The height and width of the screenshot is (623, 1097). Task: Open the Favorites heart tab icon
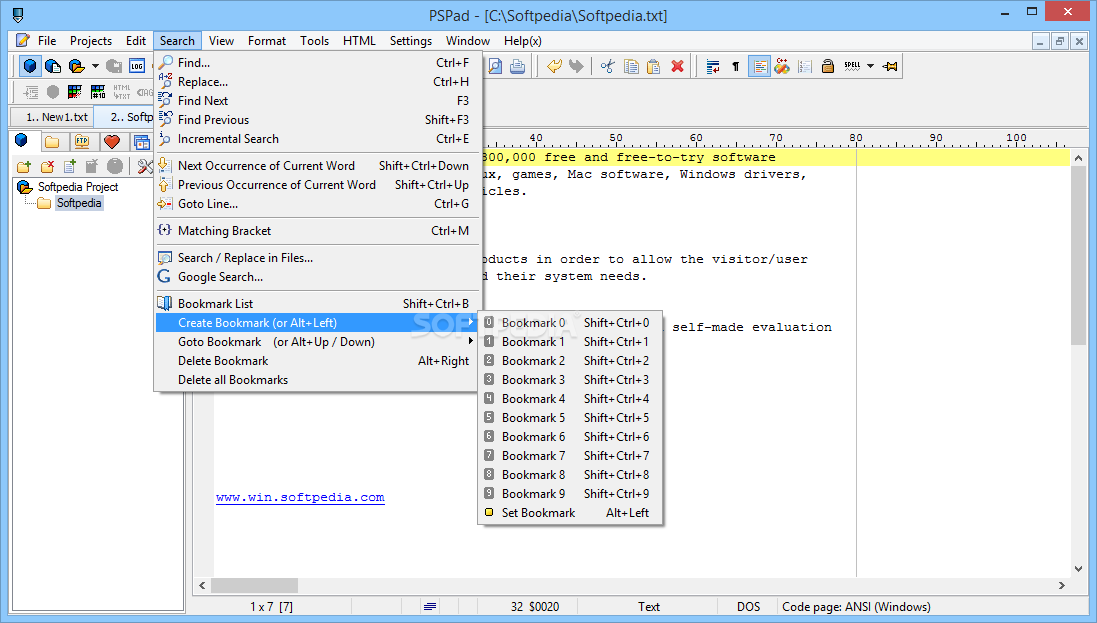(111, 141)
